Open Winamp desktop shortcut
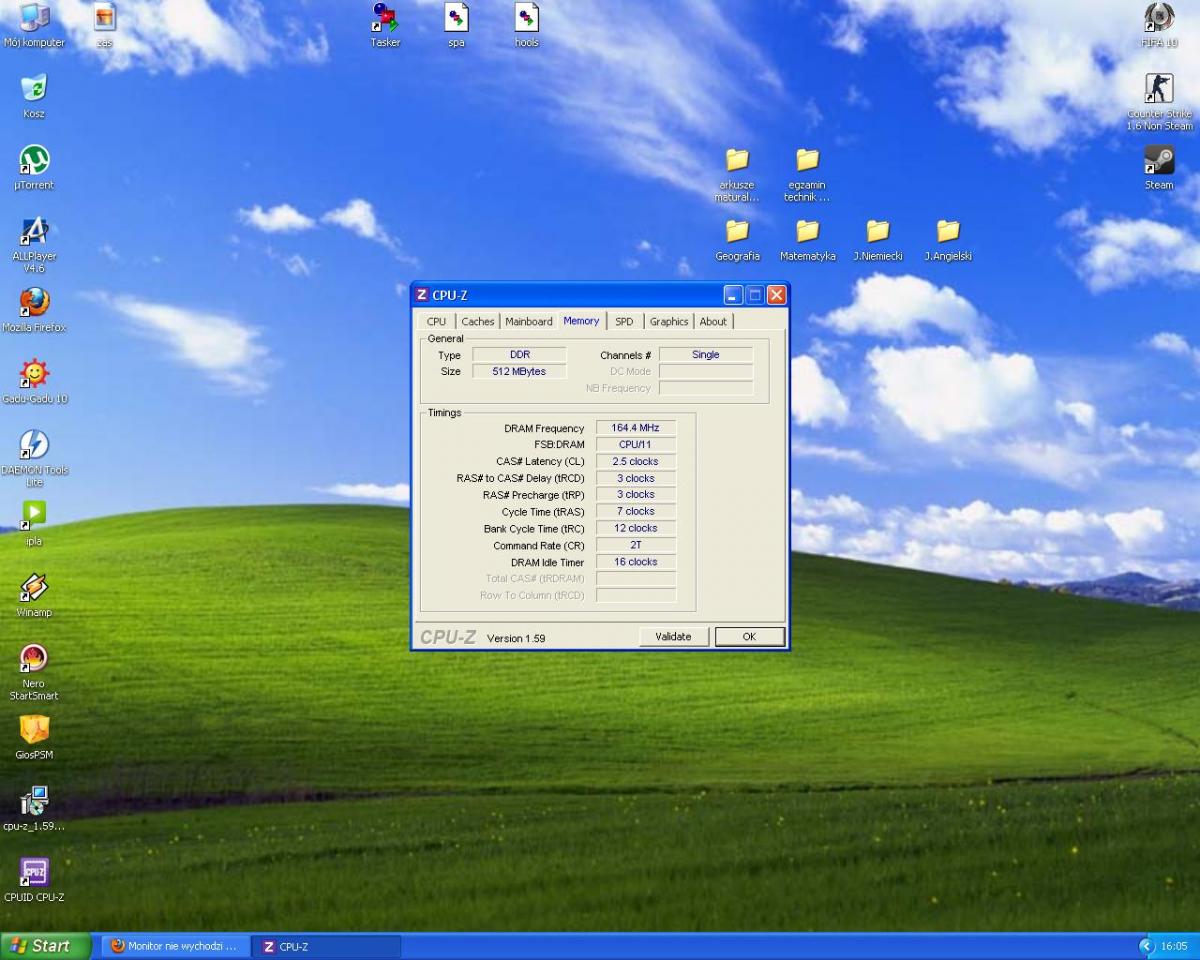The height and width of the screenshot is (960, 1200). click(x=34, y=595)
